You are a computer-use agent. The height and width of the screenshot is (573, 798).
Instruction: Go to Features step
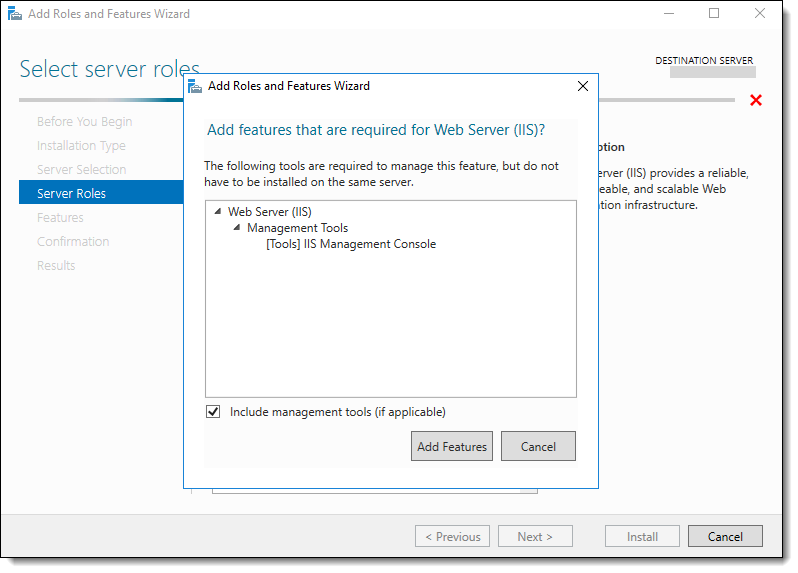tap(60, 218)
